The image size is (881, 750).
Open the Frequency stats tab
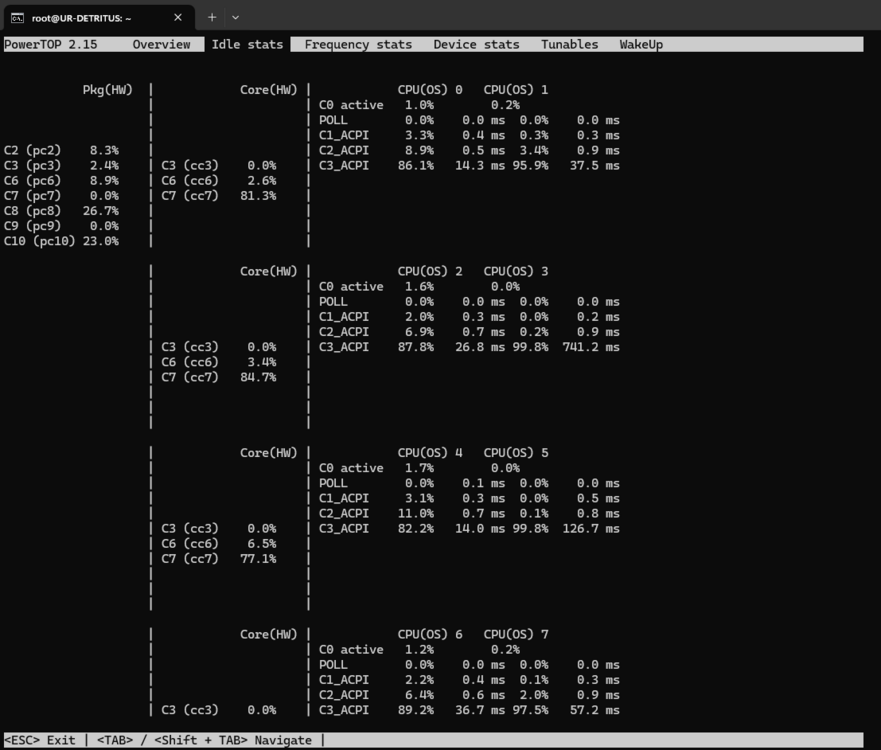[x=358, y=44]
